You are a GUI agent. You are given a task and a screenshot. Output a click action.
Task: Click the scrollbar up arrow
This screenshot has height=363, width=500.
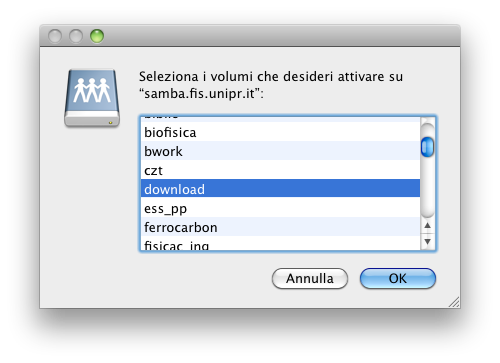(428, 226)
